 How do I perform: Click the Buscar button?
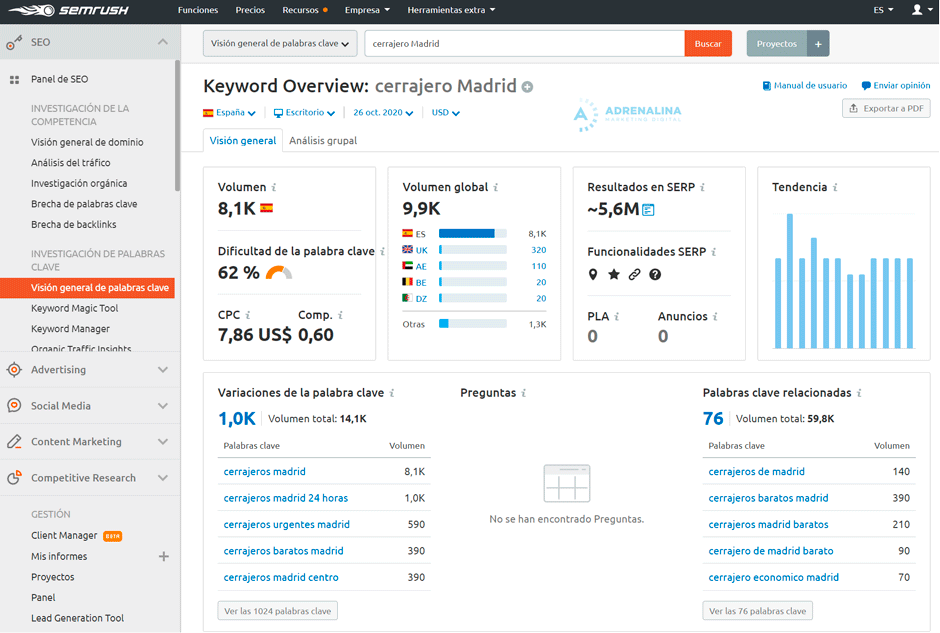pos(707,44)
